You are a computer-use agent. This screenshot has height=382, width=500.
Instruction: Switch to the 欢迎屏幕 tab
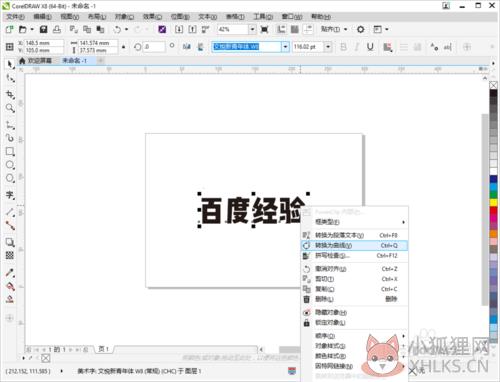point(36,61)
